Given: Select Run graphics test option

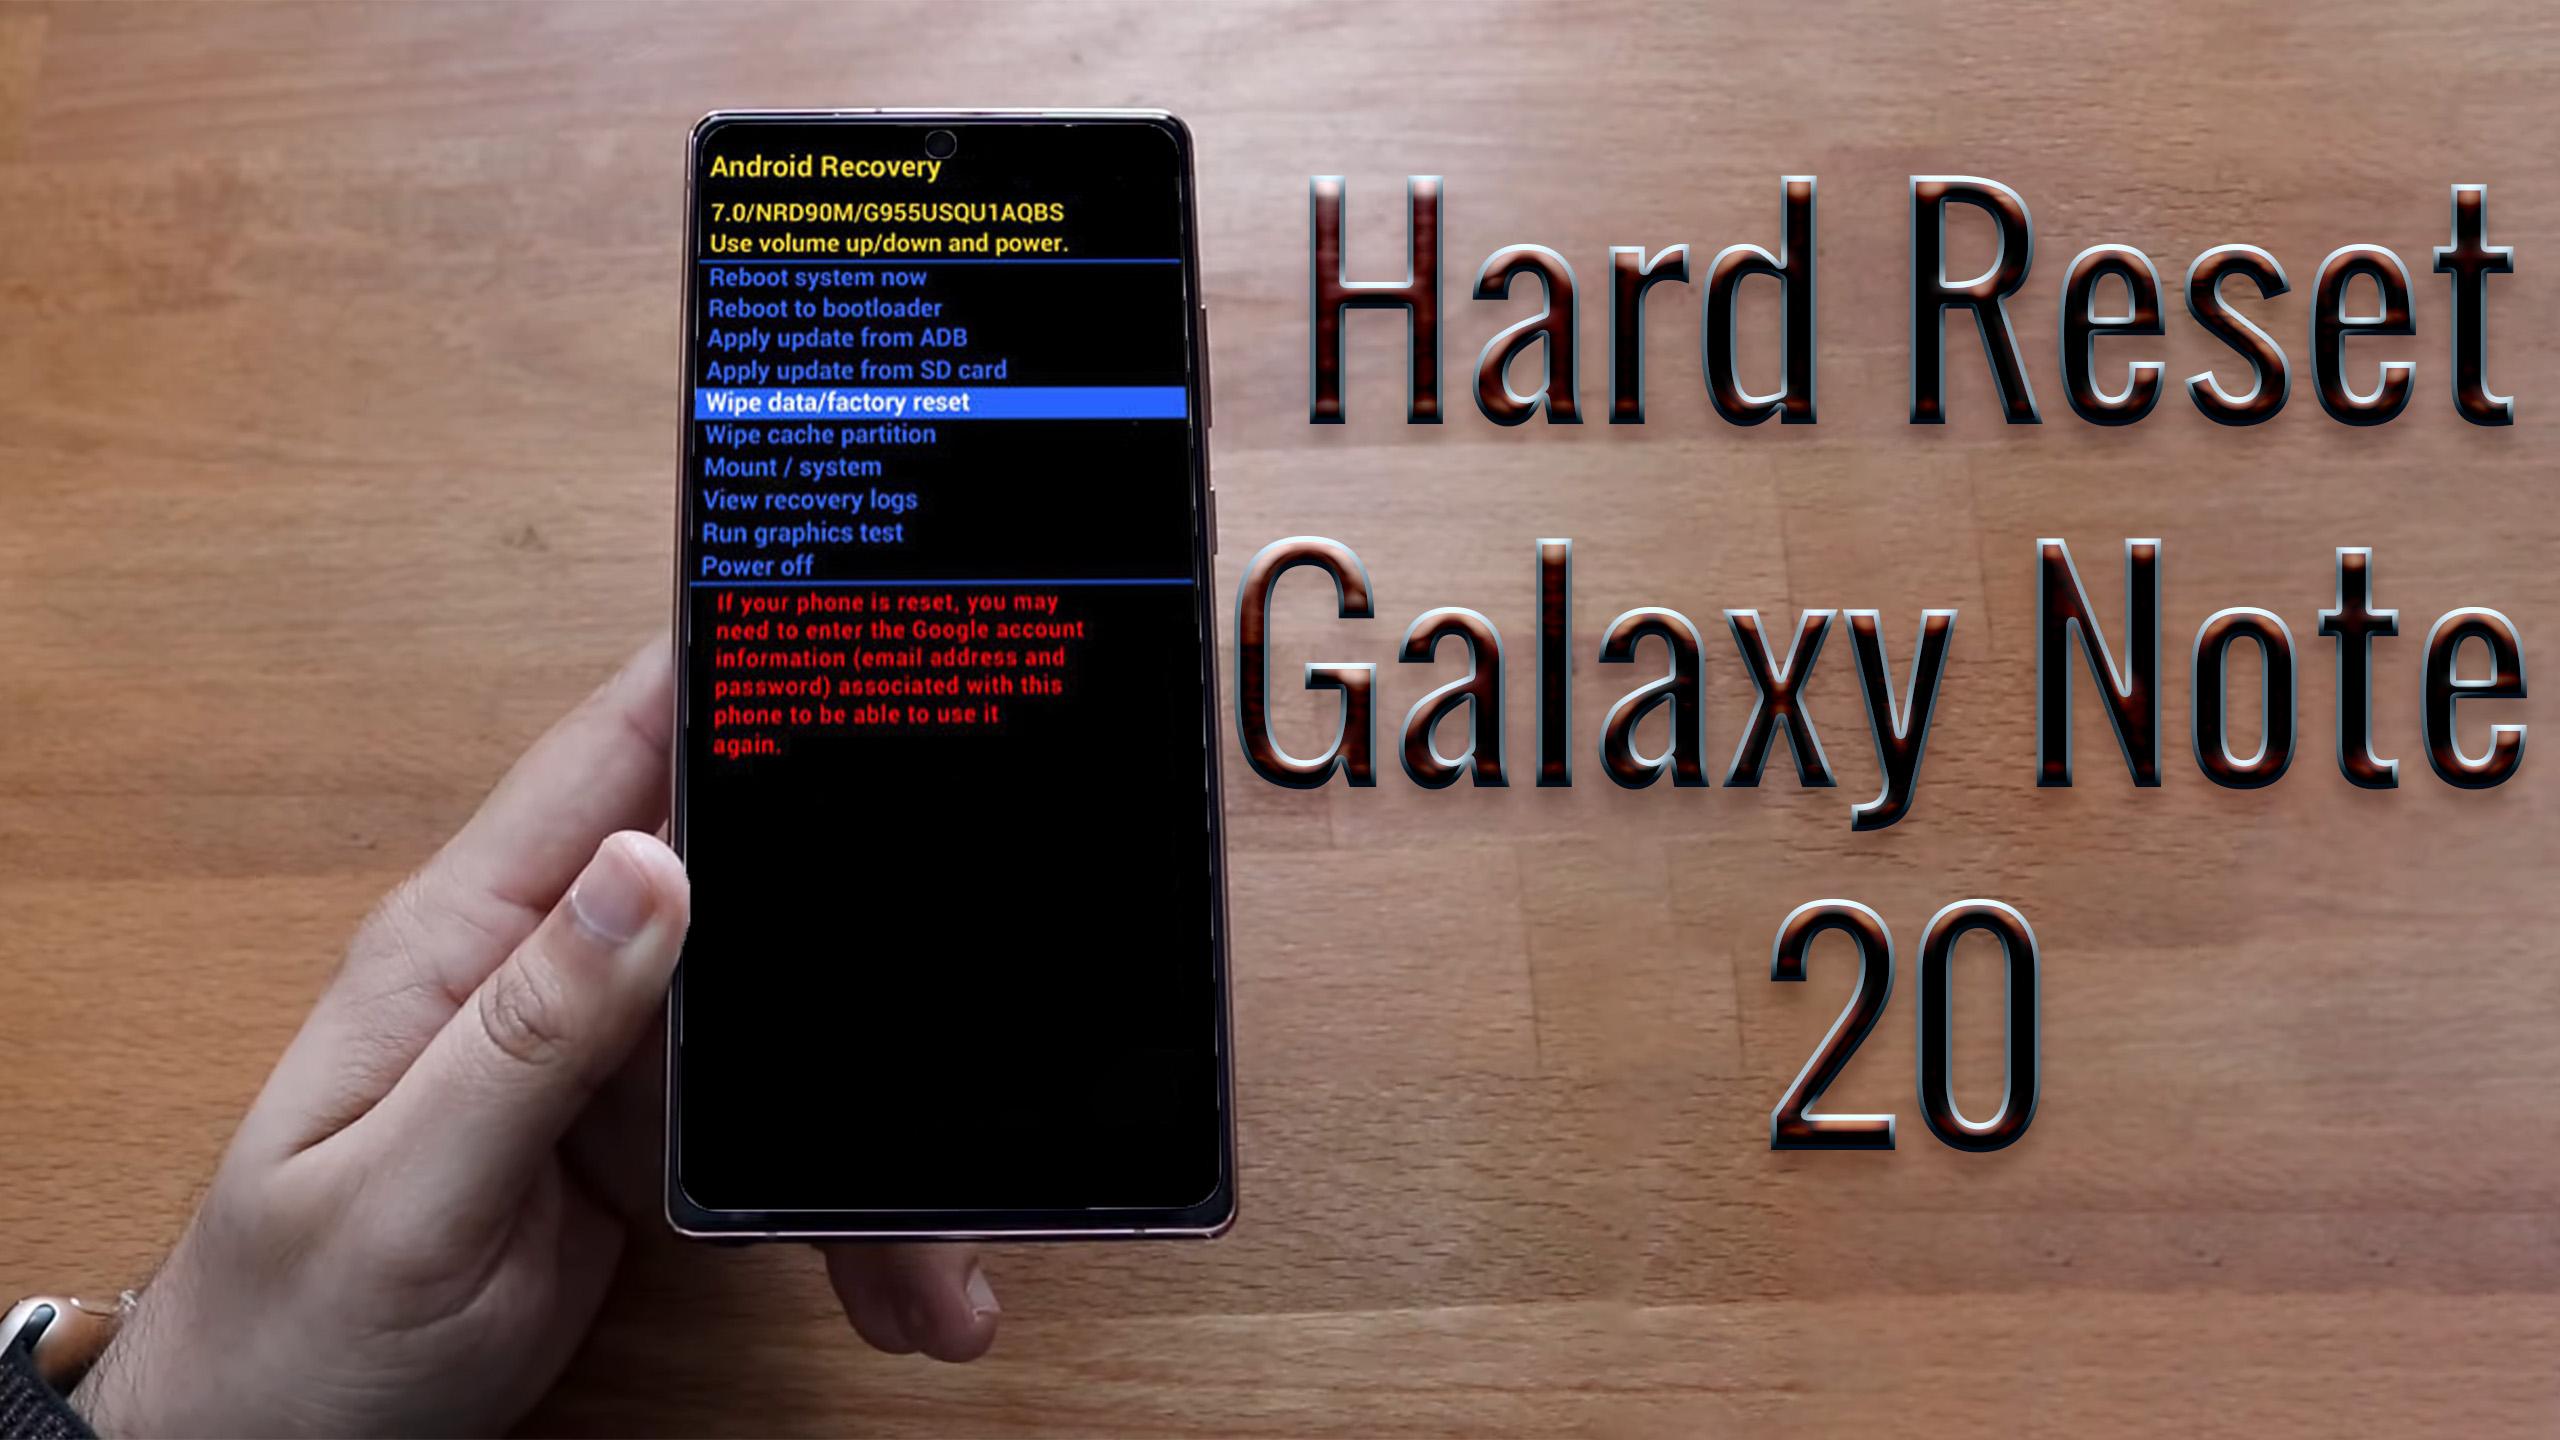Looking at the screenshot, I should click(800, 533).
